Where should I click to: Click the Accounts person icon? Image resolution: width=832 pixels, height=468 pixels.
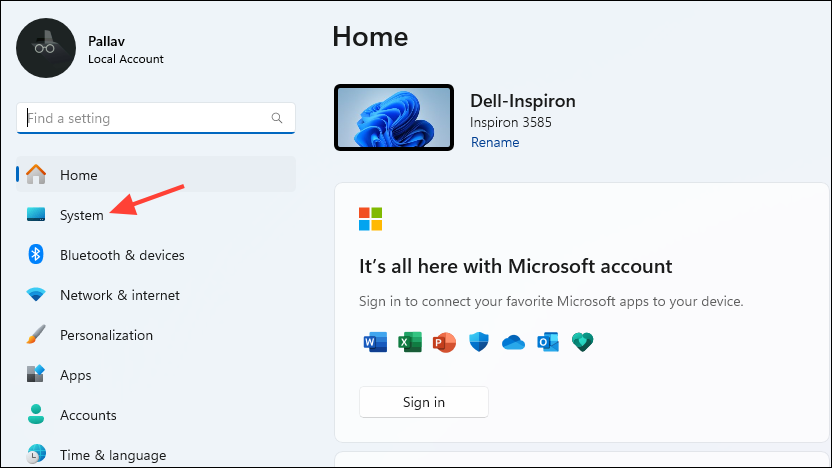tap(36, 414)
